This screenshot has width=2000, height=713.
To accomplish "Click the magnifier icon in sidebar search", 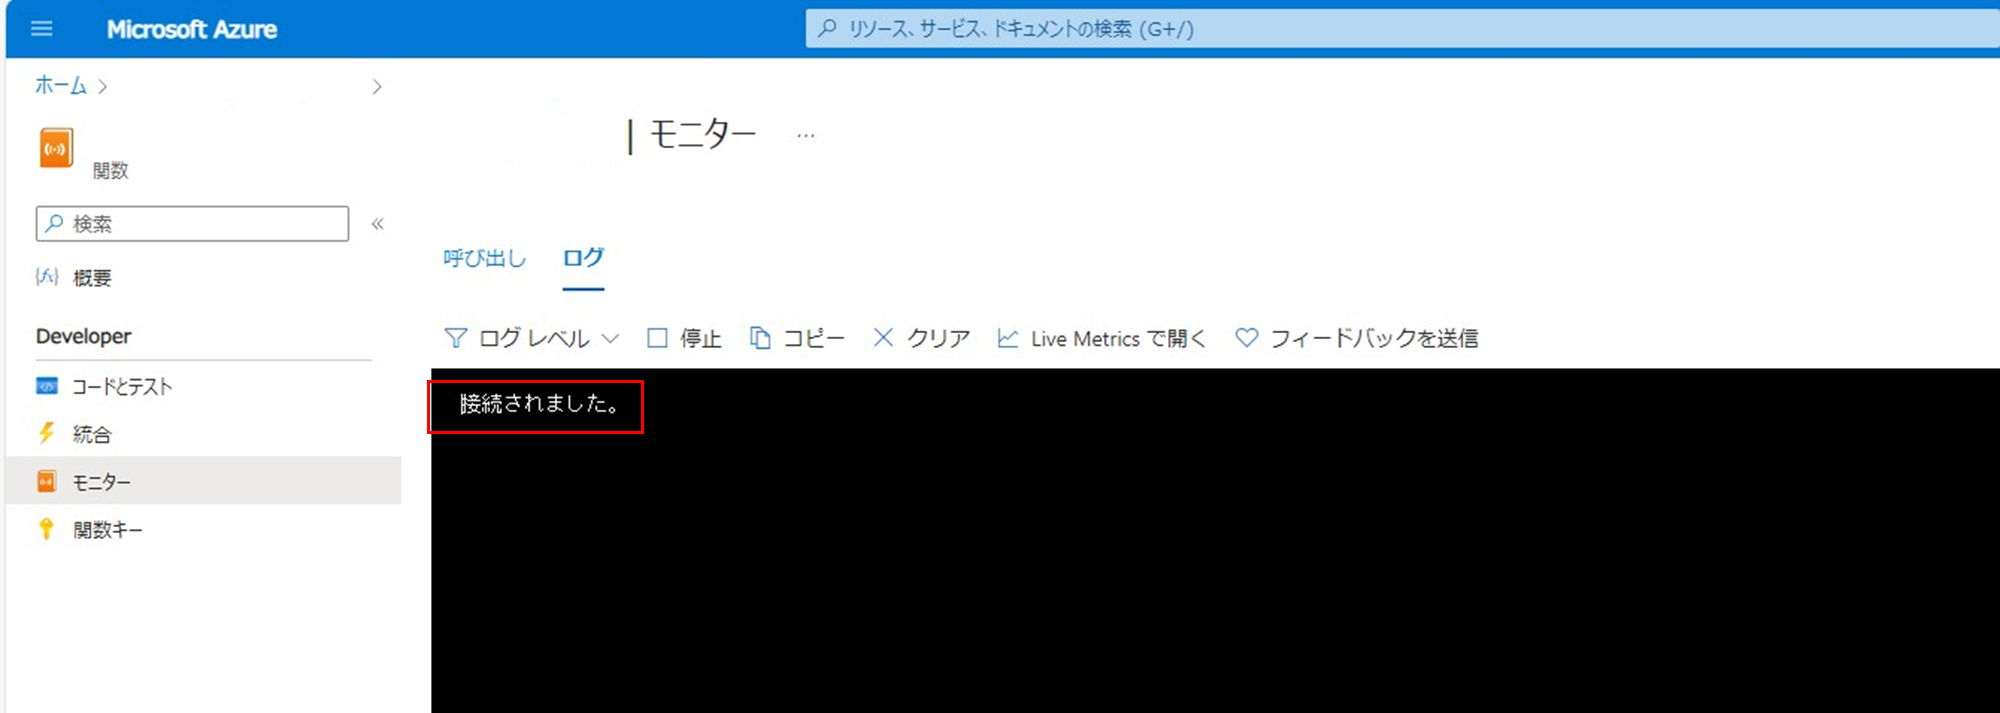I will tap(55, 223).
